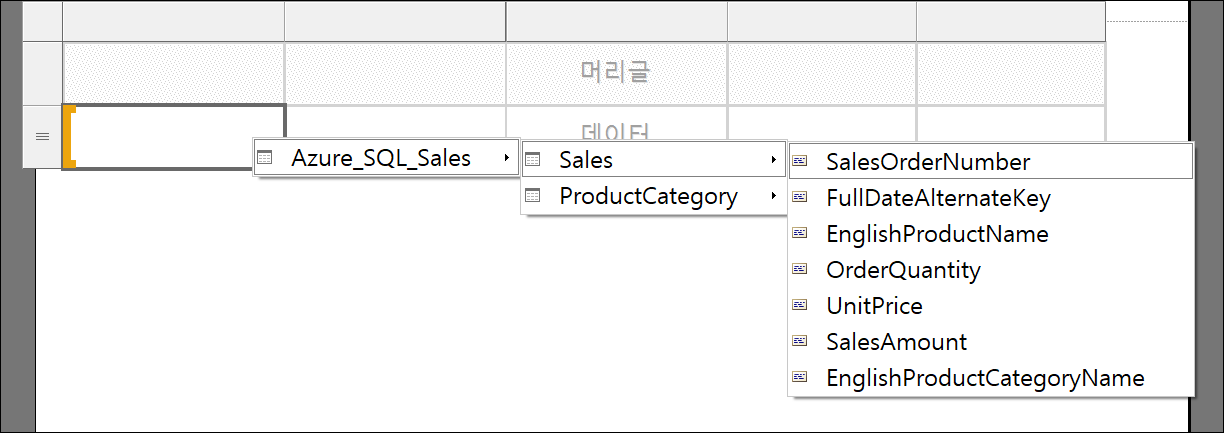The image size is (1224, 433).
Task: Expand the arrow next to Sales
Action: click(773, 160)
